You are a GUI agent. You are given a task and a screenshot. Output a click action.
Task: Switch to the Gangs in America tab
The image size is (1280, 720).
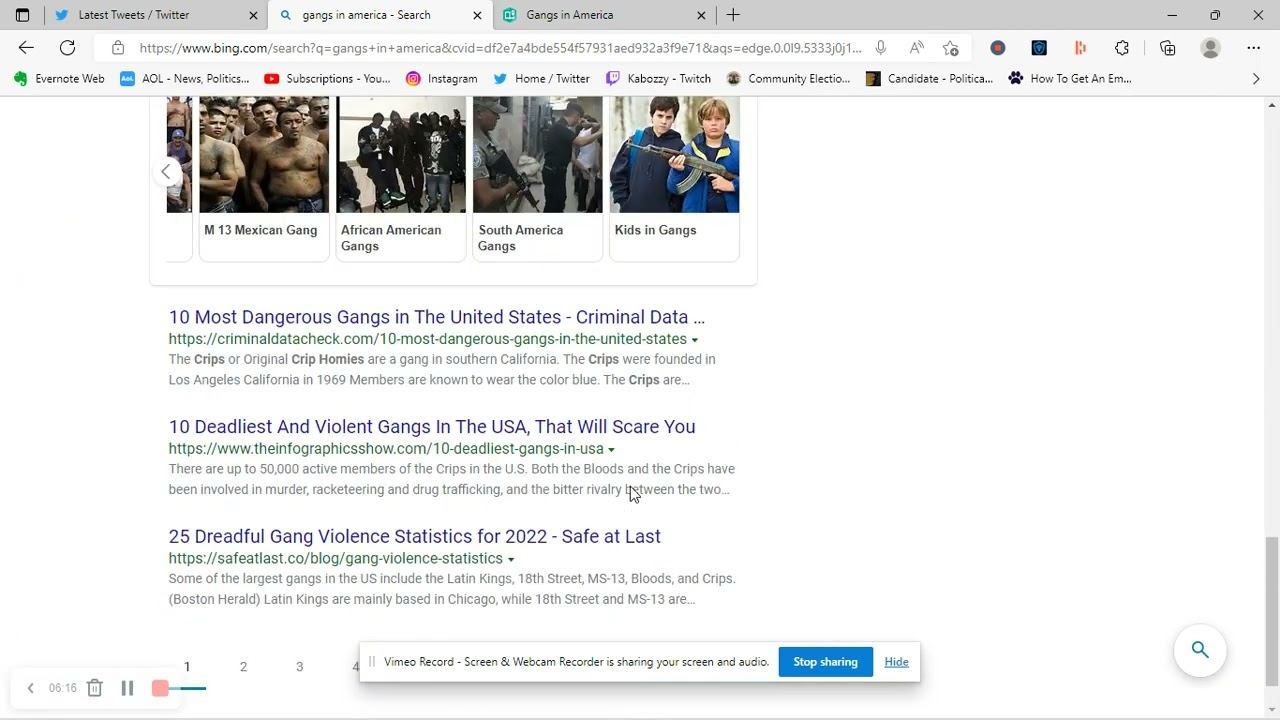coord(604,15)
